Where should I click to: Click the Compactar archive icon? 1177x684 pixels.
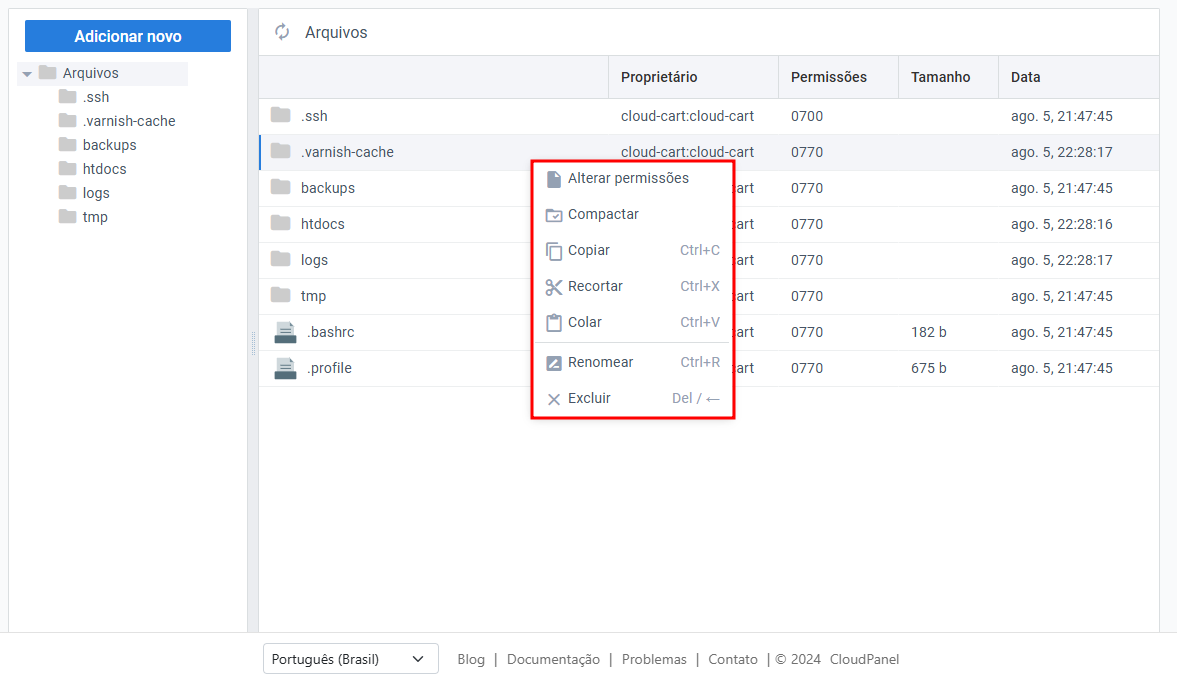[554, 215]
